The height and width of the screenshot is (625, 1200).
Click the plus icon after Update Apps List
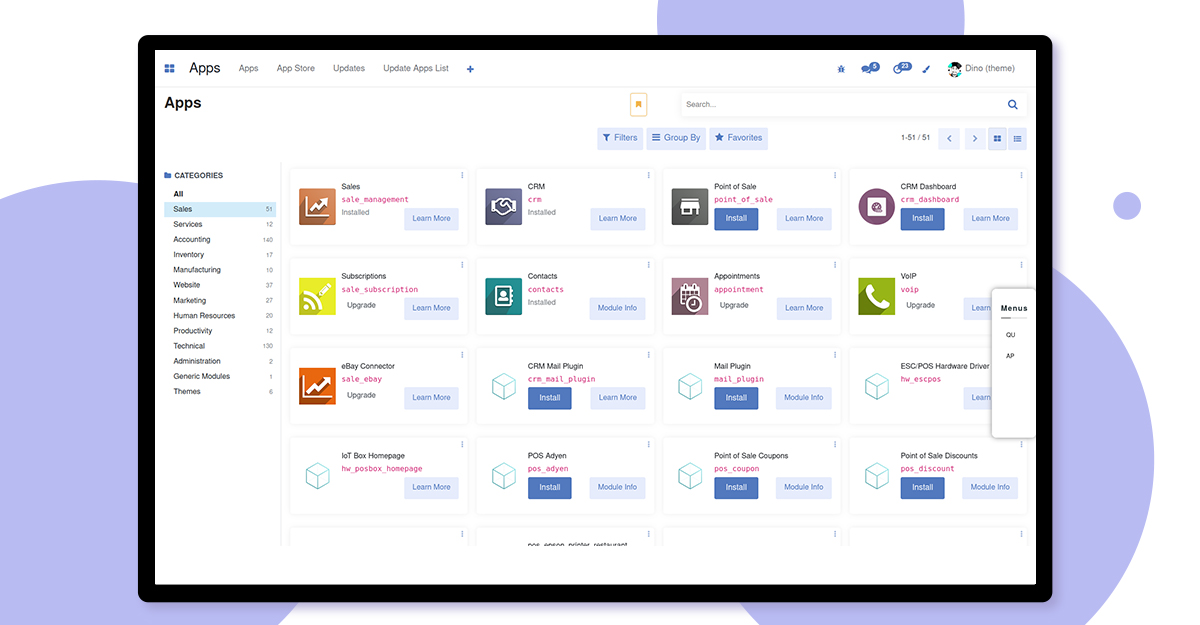(470, 69)
